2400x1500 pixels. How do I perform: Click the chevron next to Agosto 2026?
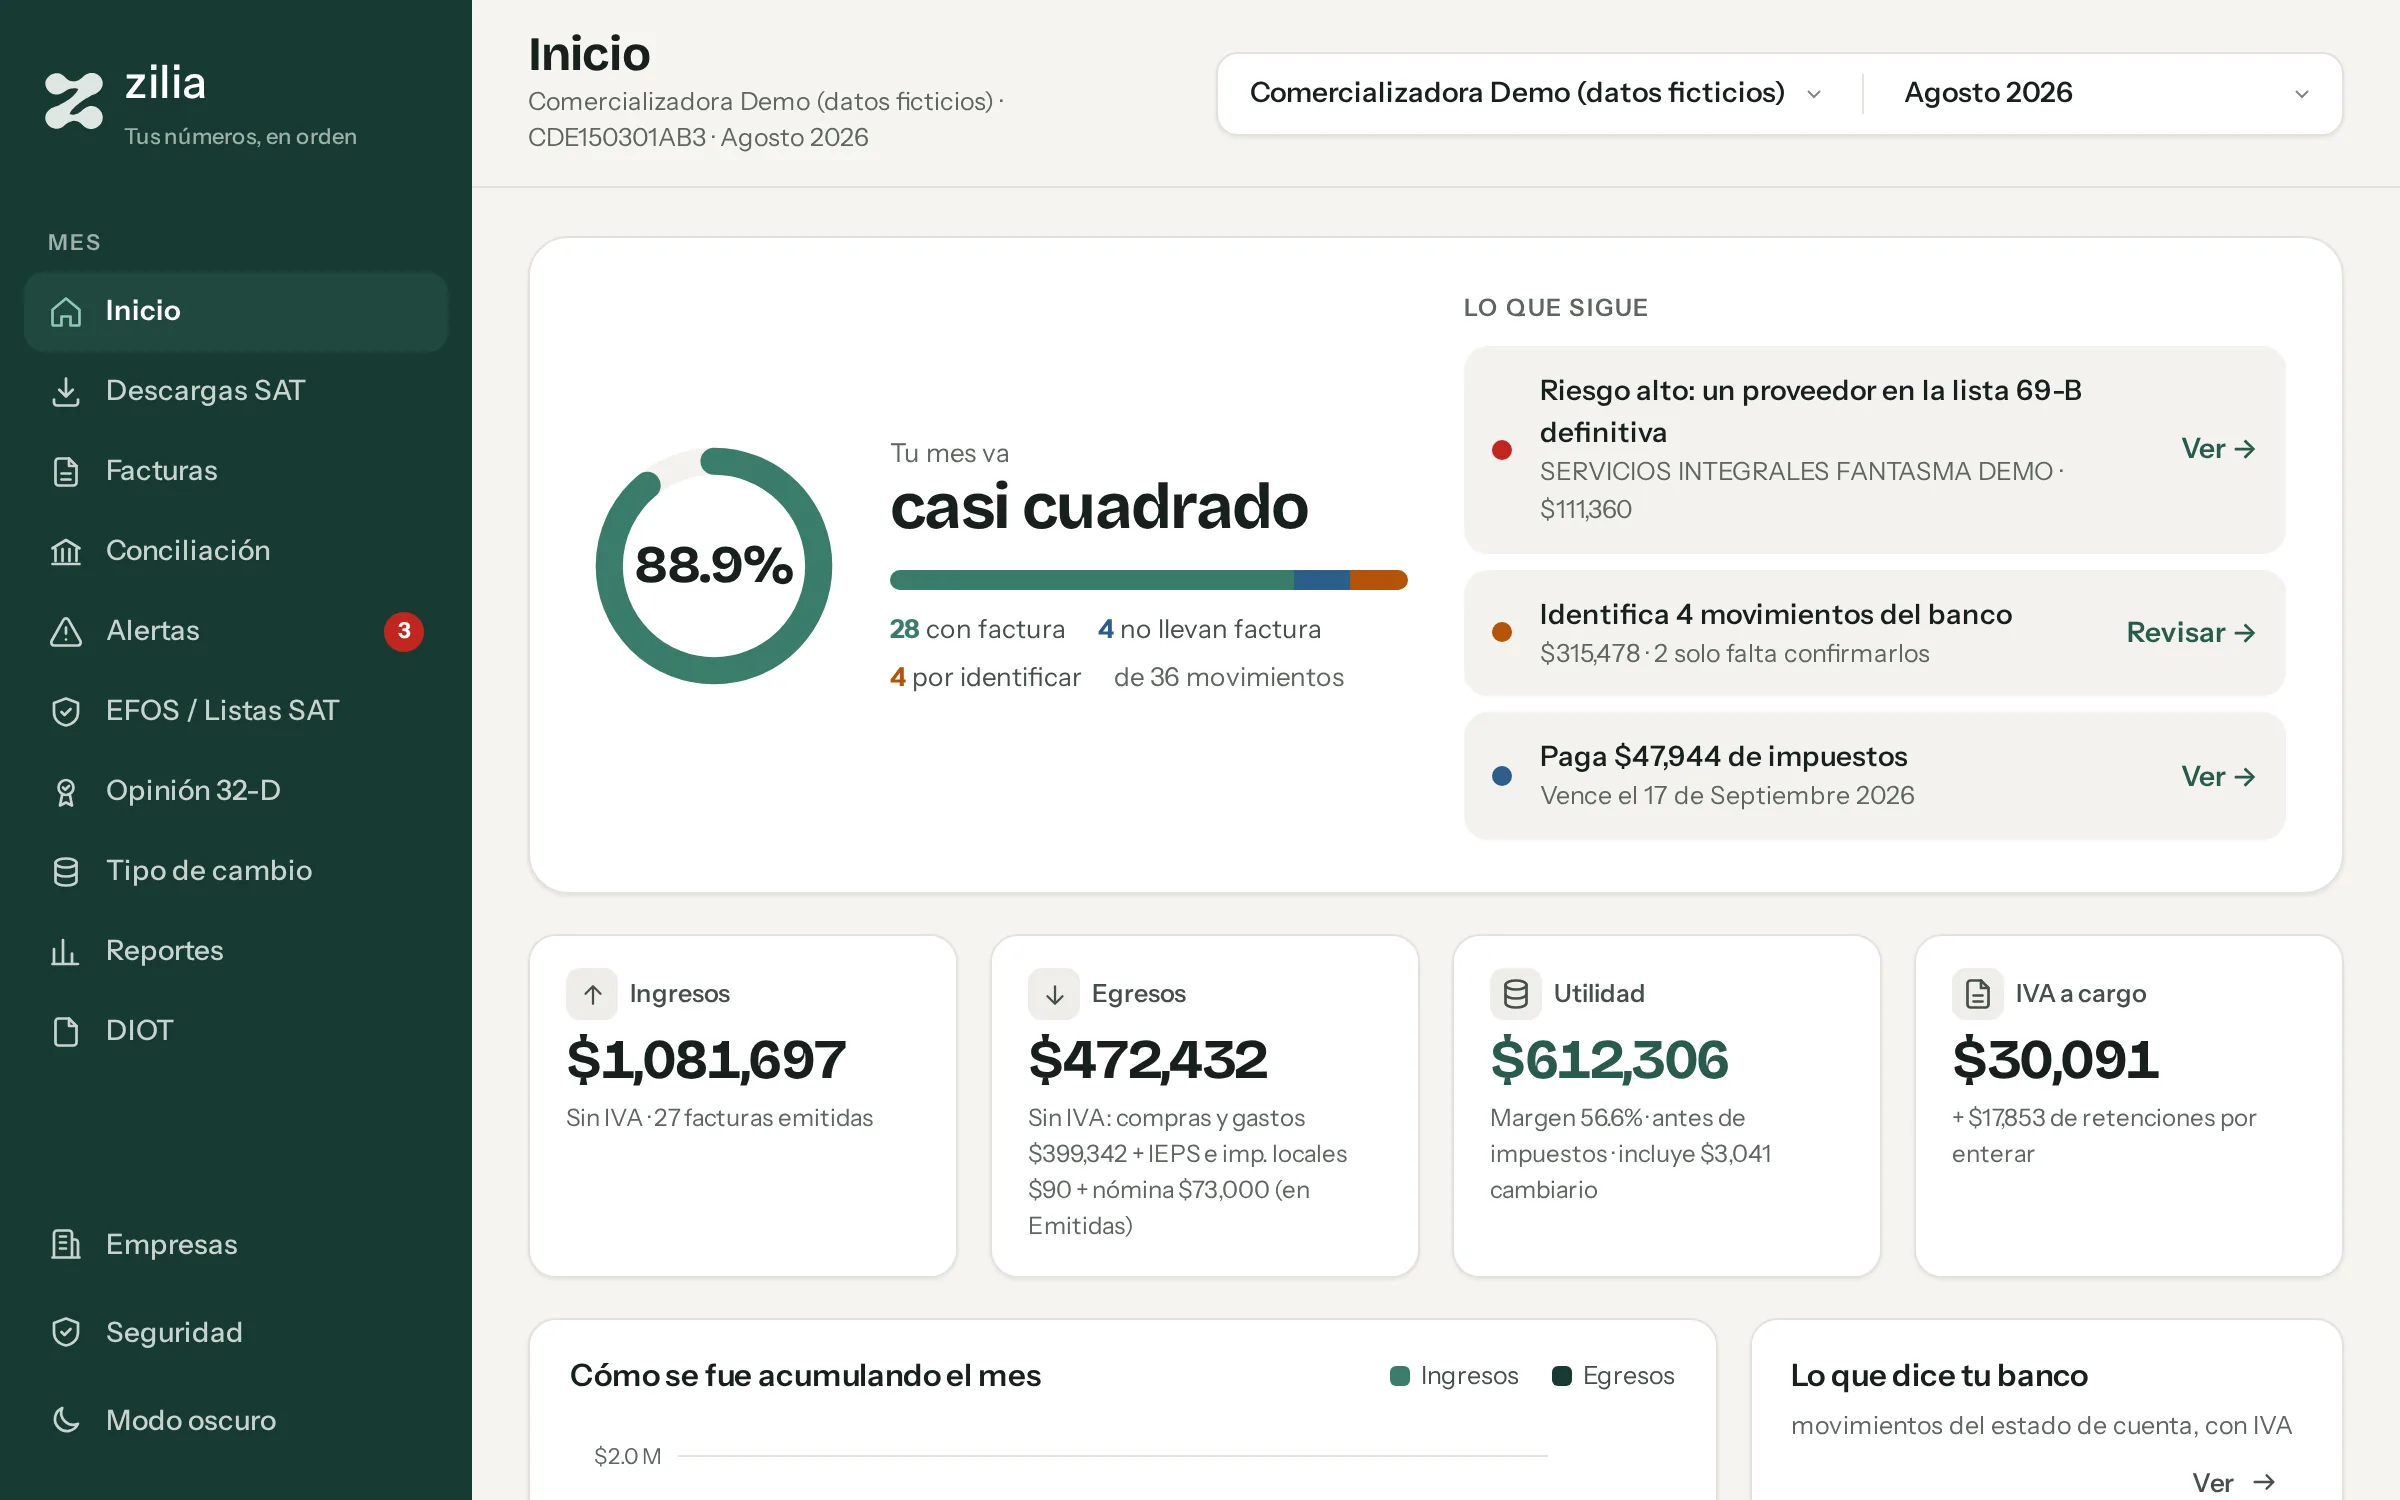point(2302,94)
